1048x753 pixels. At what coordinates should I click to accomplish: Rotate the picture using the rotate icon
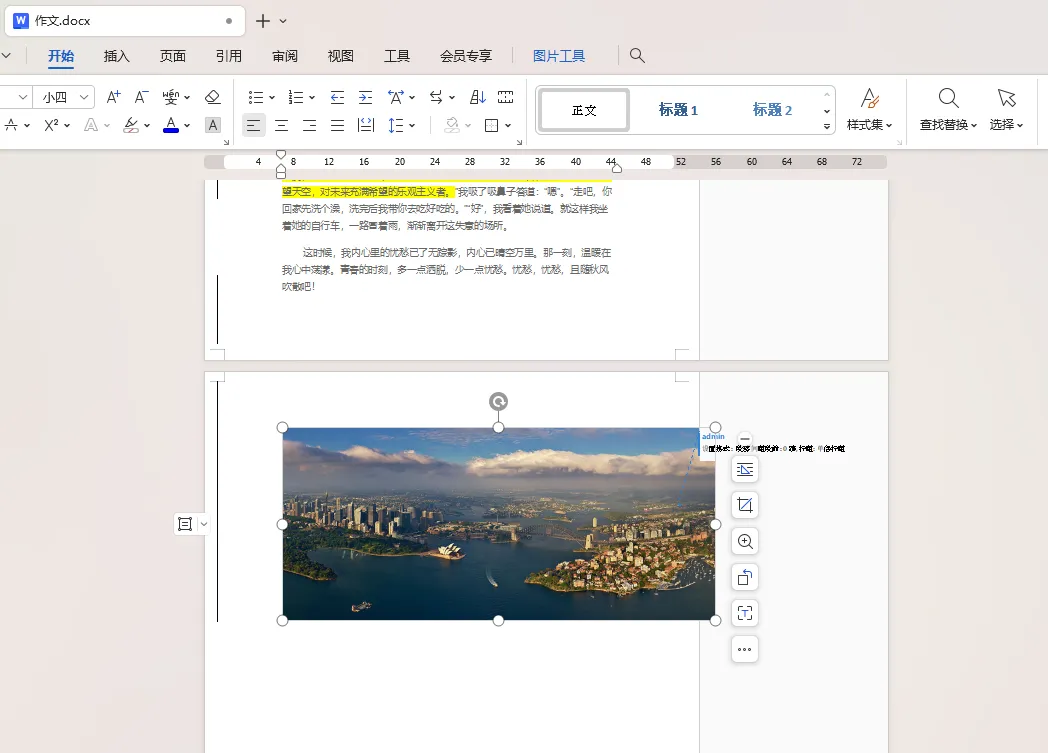click(498, 401)
